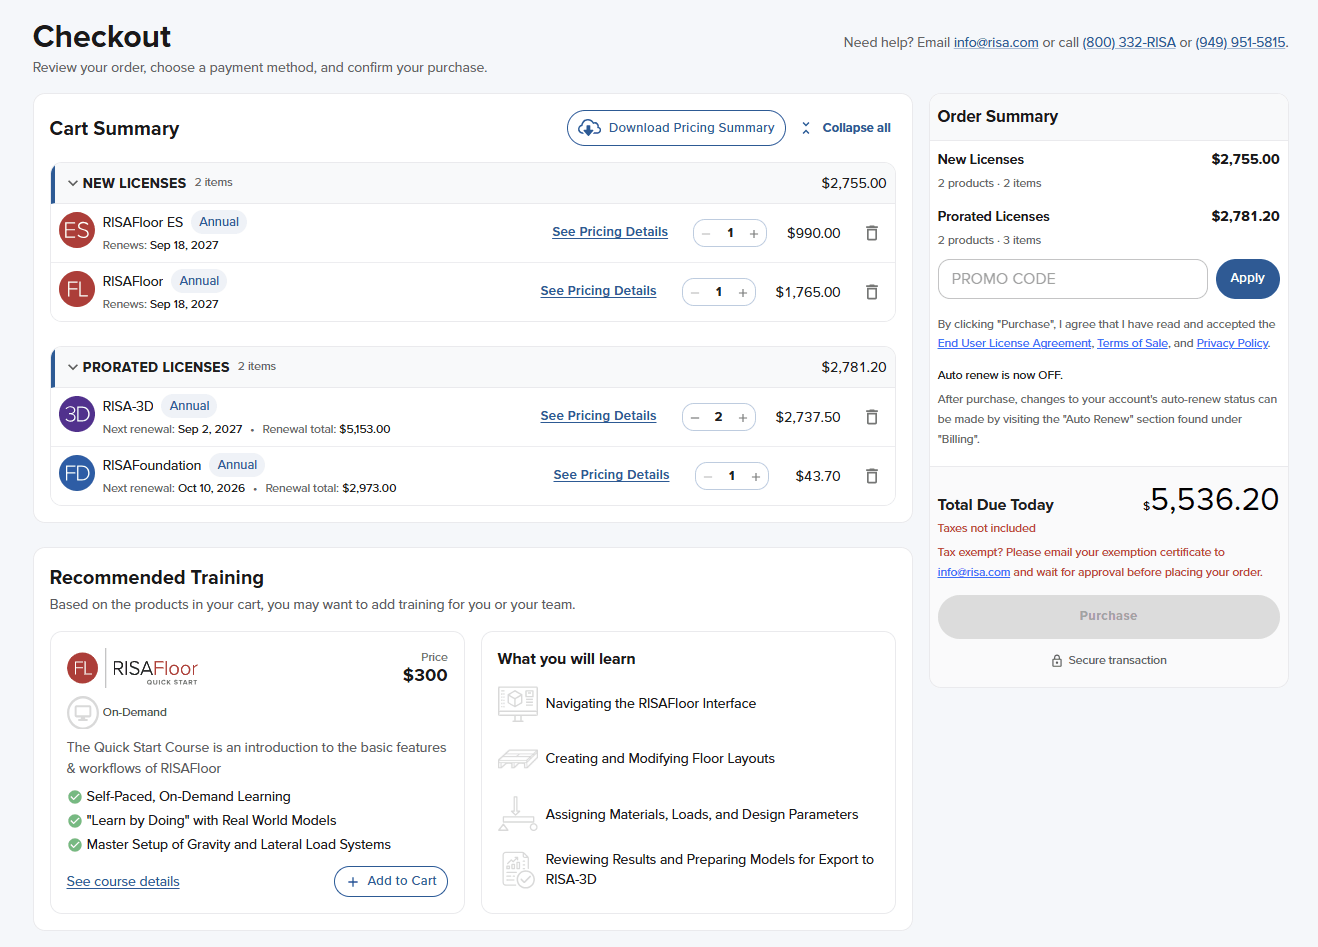Click the FD badge for RISAFoundation
Screen dimensions: 1318x947
pos(77,474)
